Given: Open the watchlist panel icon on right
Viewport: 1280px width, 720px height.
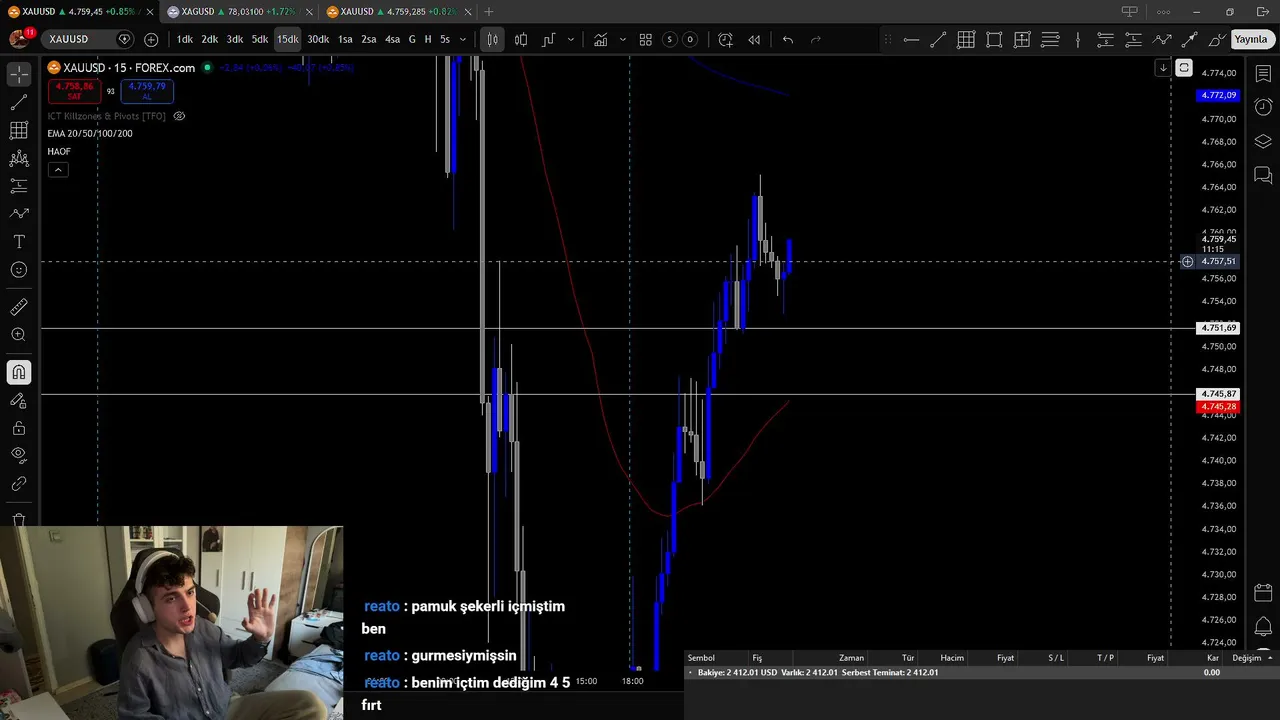Looking at the screenshot, I should click(x=1263, y=75).
